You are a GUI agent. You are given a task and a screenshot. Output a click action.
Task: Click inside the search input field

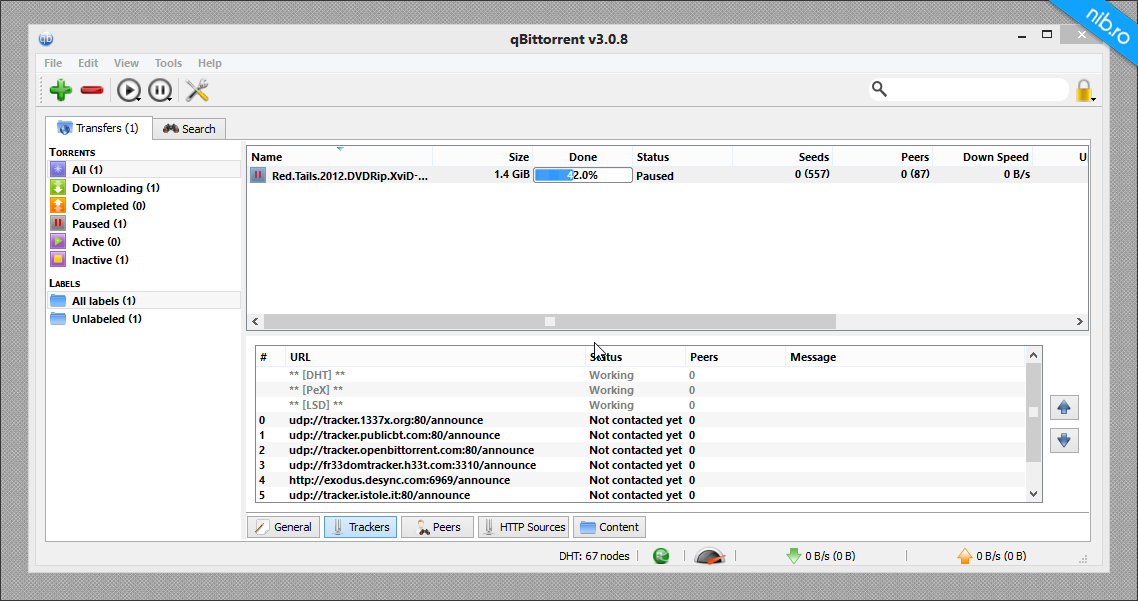978,90
